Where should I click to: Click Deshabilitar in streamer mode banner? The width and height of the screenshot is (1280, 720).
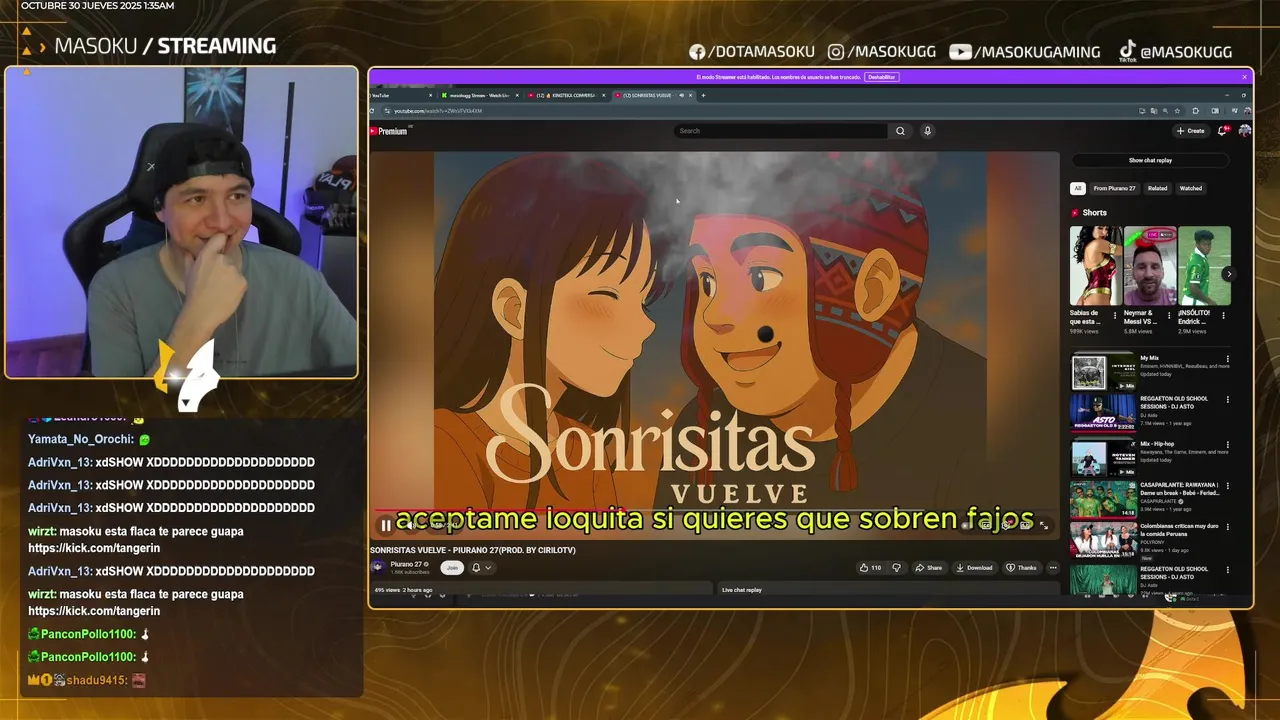[881, 77]
